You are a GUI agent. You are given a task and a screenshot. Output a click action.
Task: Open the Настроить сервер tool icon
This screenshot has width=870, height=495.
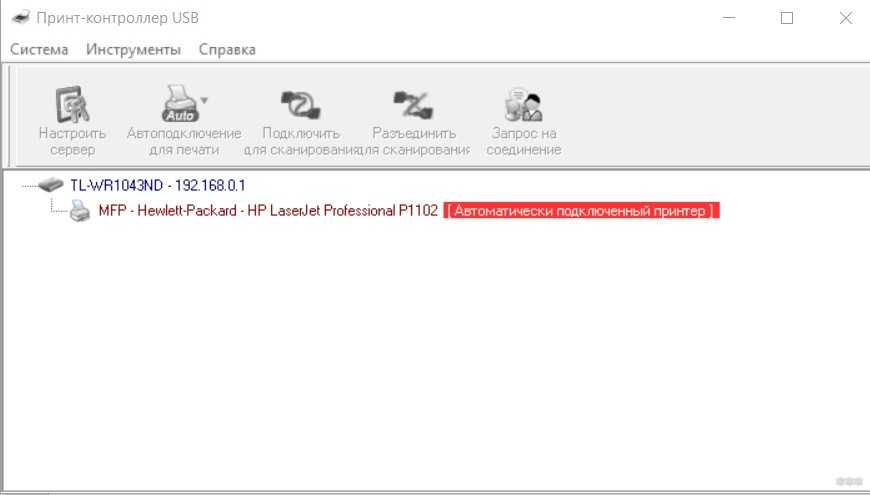(x=72, y=104)
